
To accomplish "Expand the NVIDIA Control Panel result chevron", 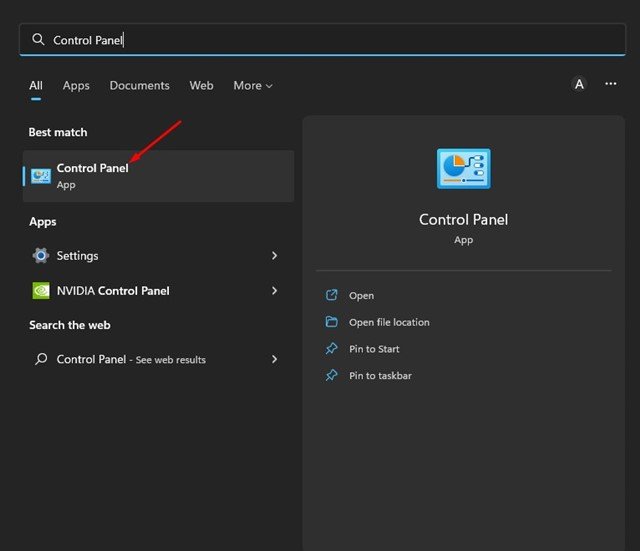I will (274, 291).
